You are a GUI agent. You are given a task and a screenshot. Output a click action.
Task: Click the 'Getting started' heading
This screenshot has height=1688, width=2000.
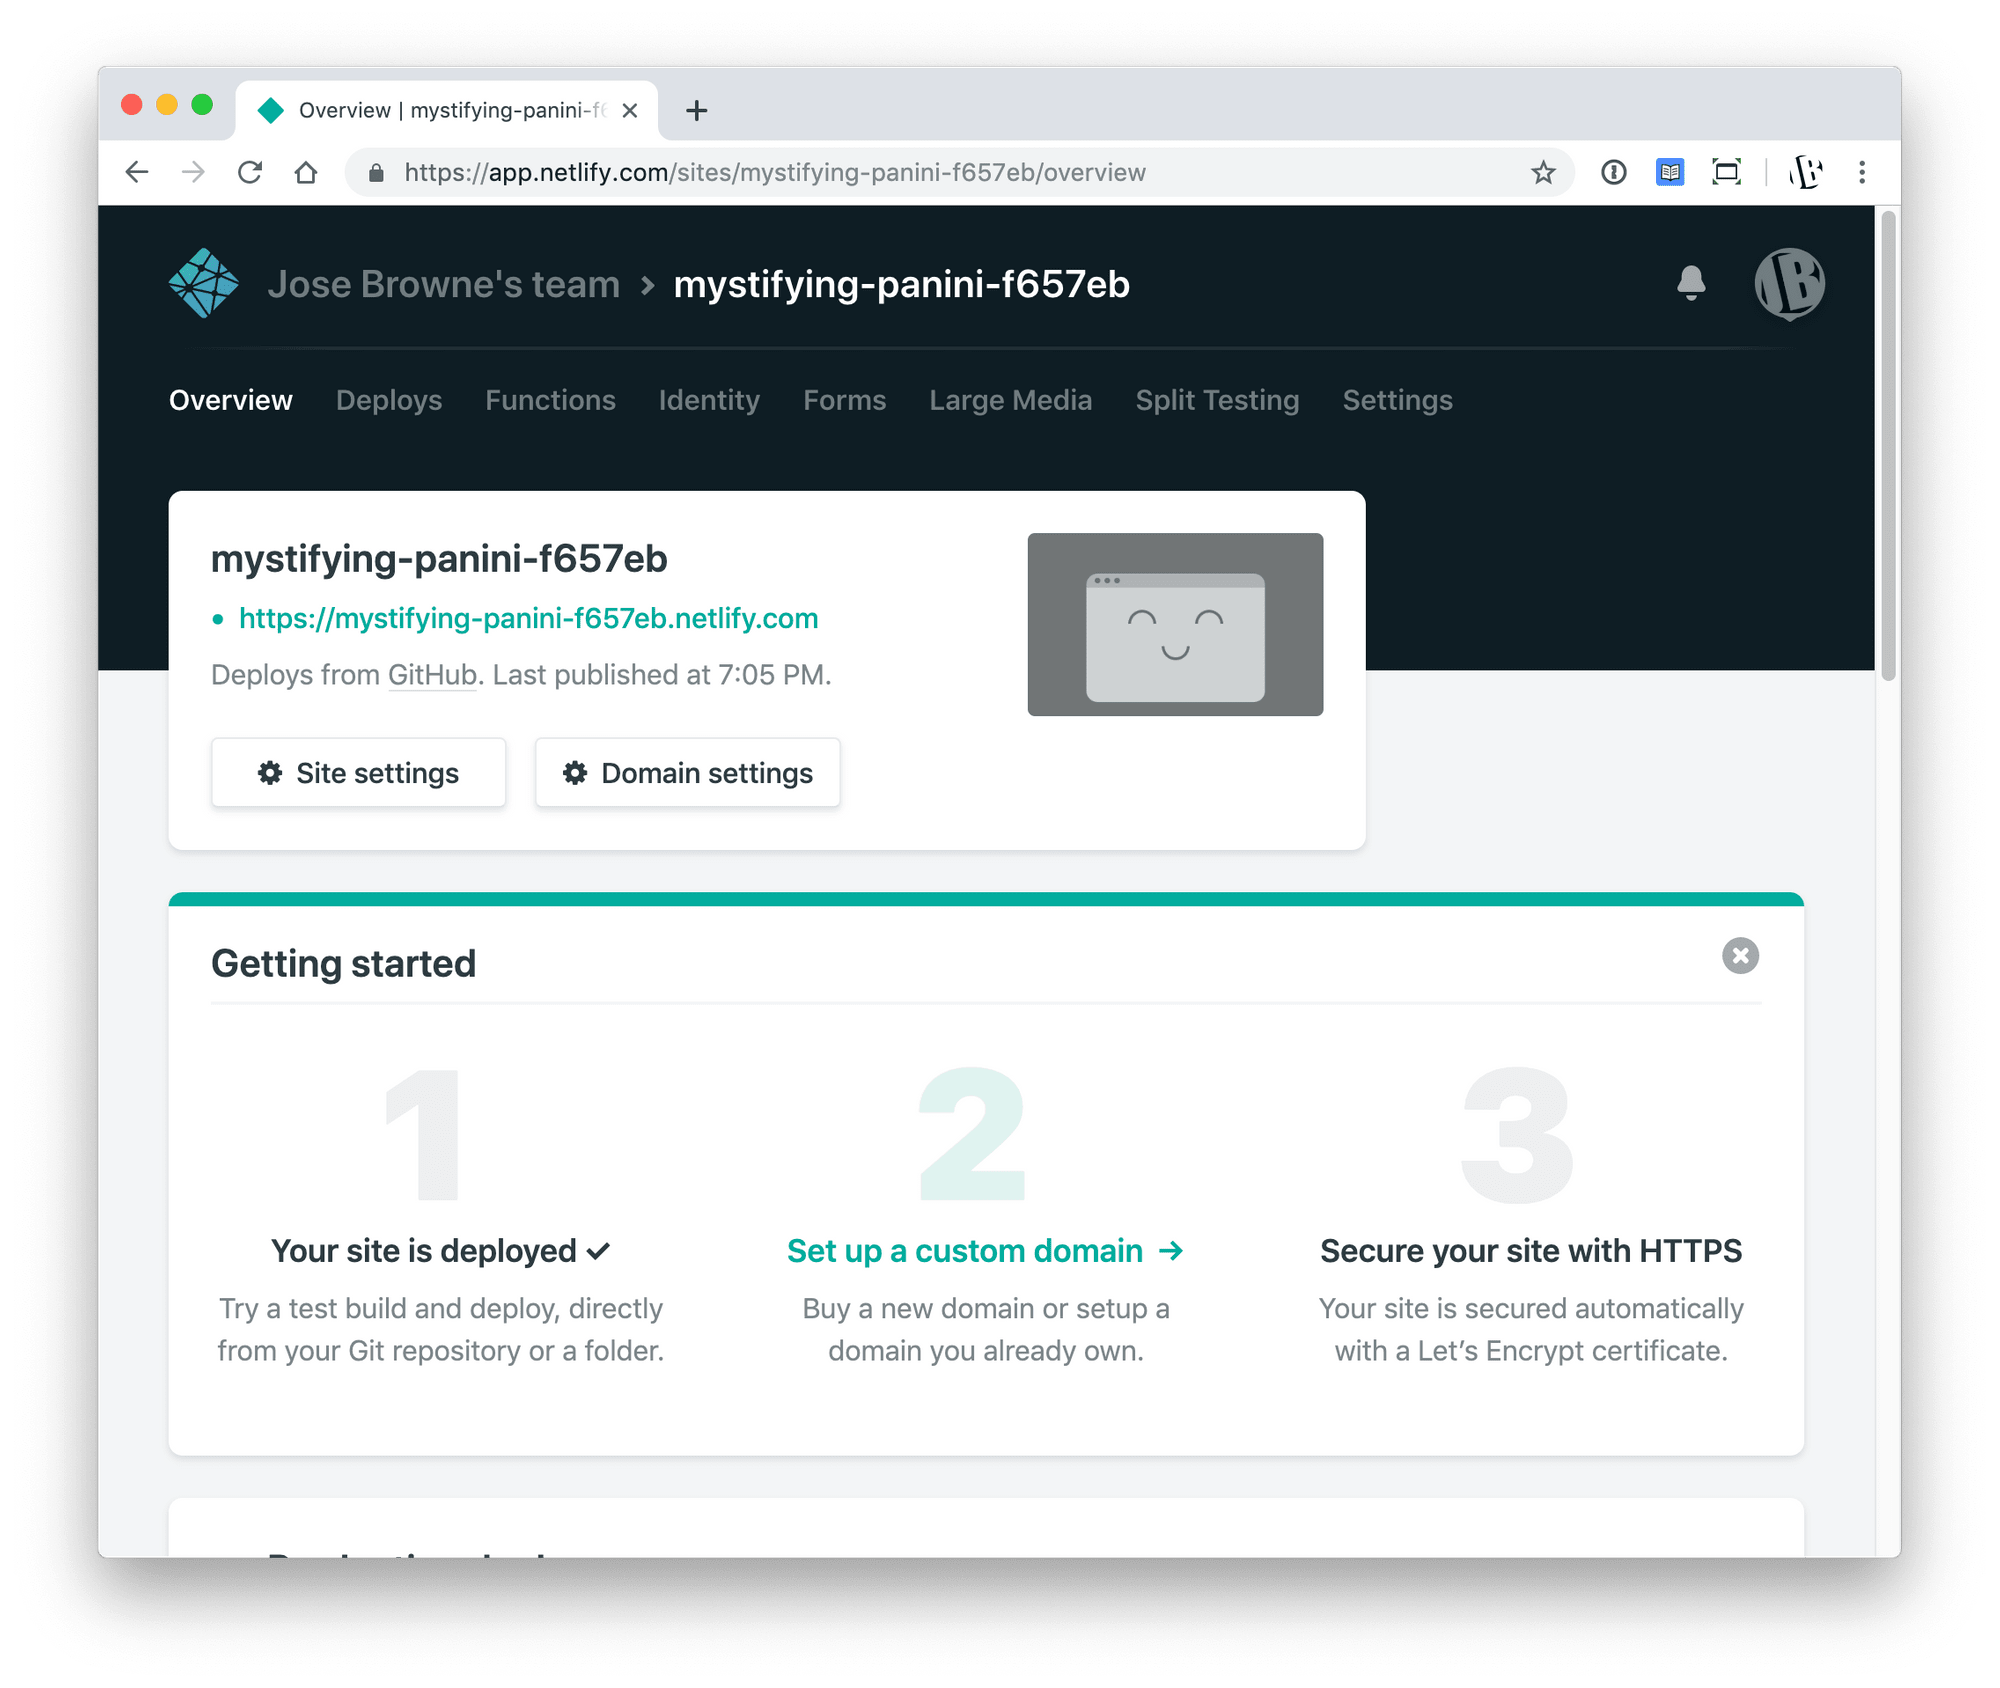click(344, 964)
